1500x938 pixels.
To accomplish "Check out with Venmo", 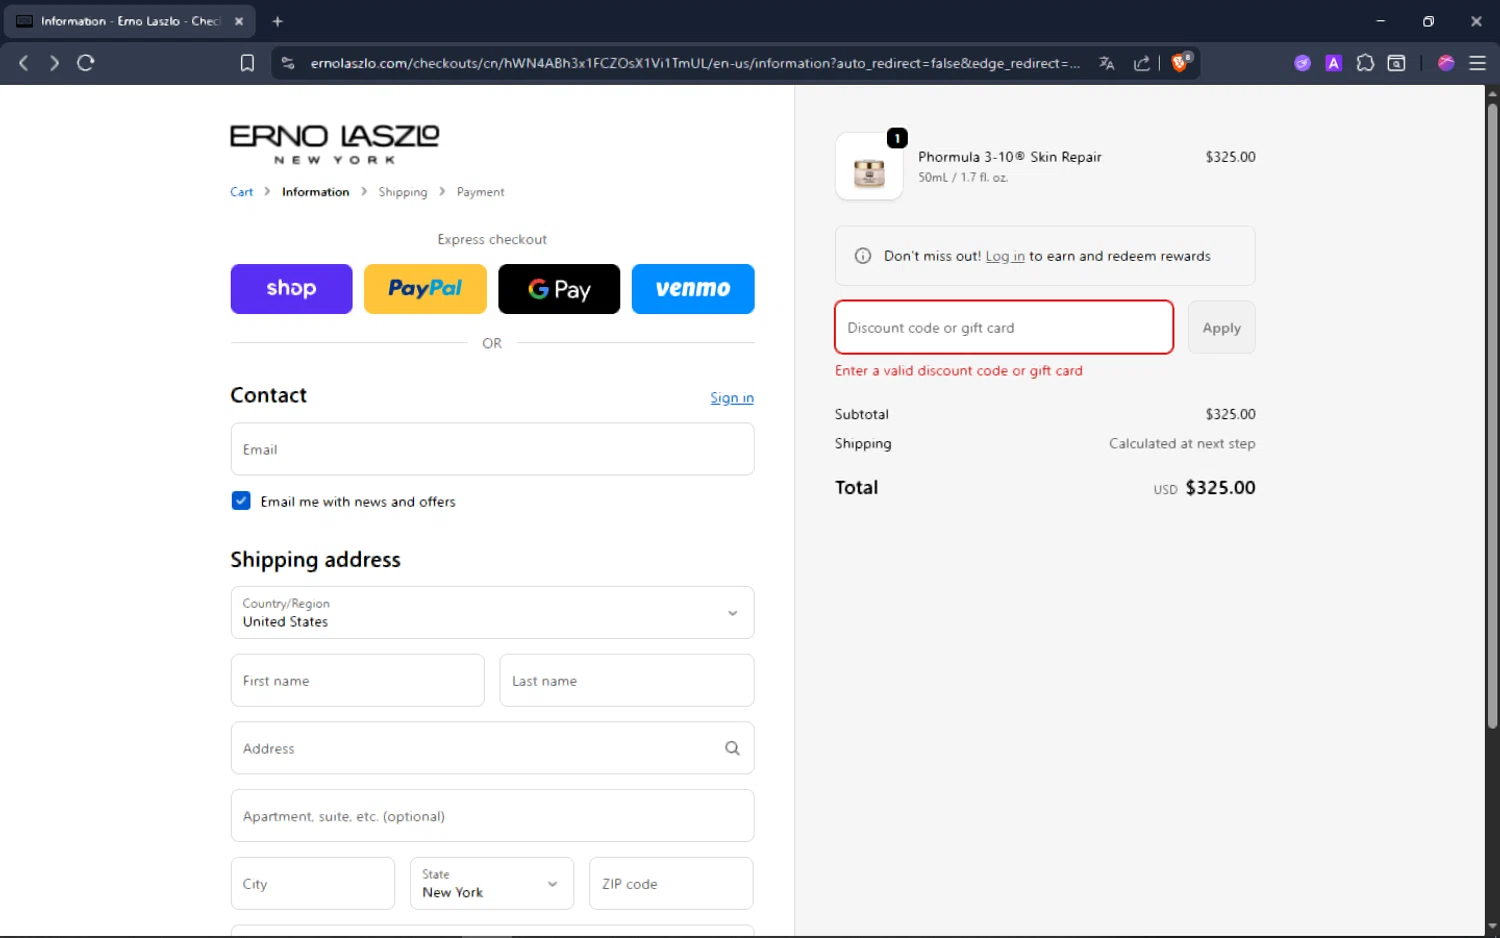I will (693, 289).
